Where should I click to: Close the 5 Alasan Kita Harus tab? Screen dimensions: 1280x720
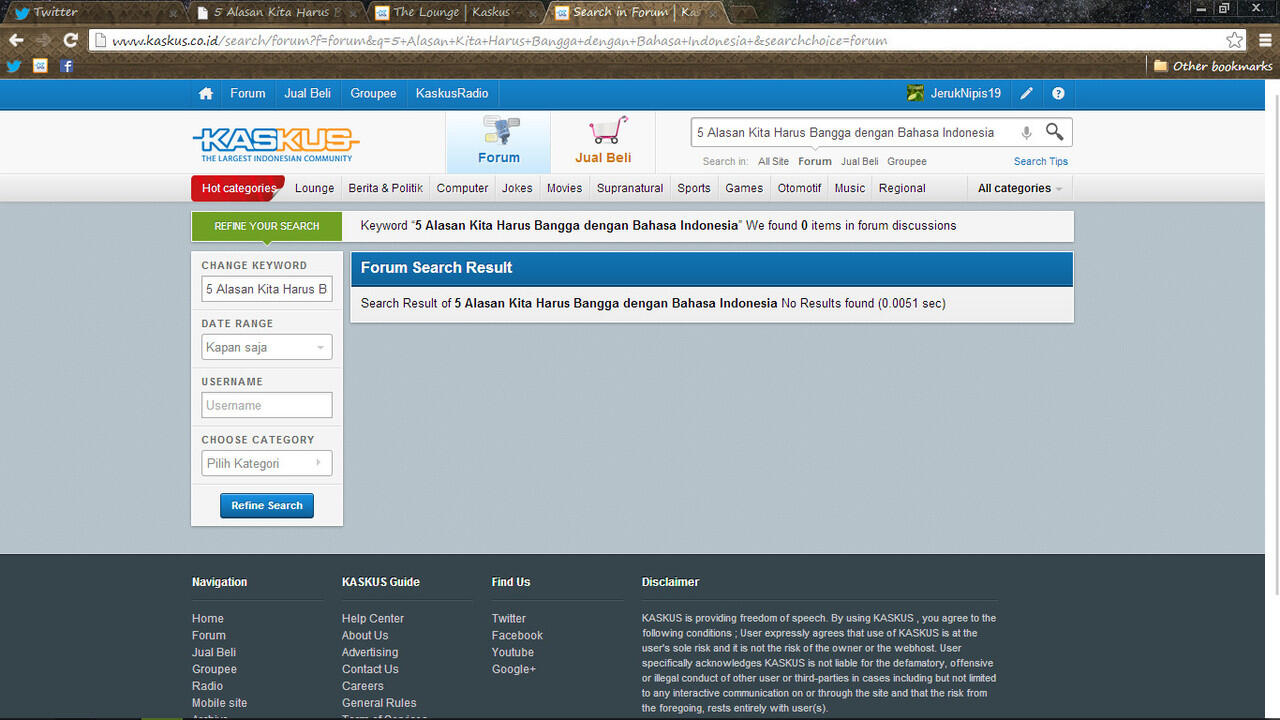point(353,13)
